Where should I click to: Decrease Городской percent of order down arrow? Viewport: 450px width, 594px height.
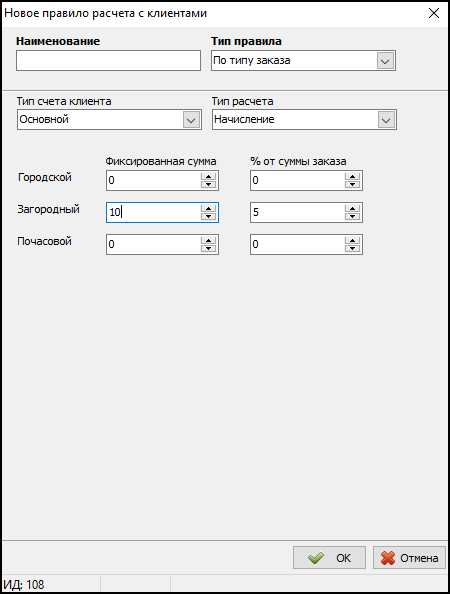click(x=352, y=184)
